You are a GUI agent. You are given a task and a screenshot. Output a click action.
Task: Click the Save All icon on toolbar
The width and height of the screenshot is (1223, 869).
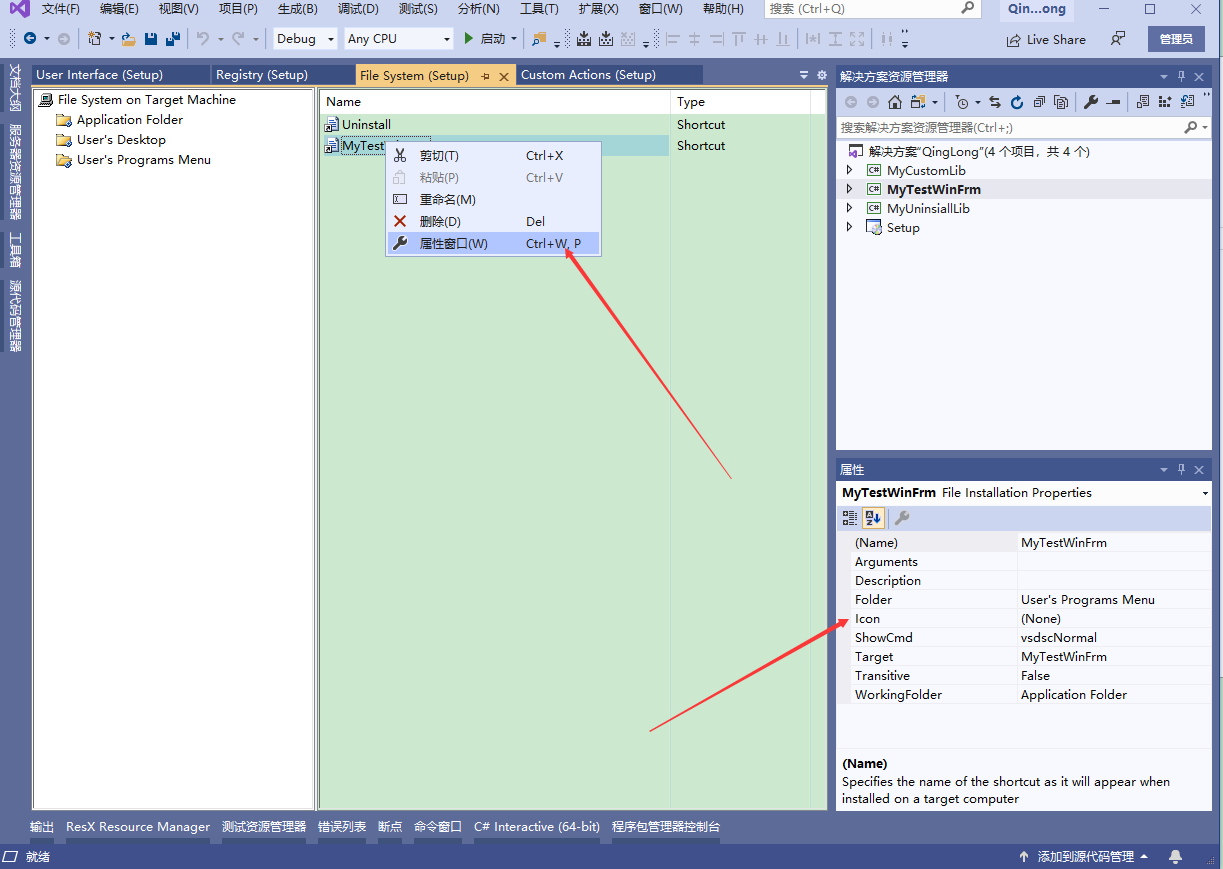pos(171,38)
